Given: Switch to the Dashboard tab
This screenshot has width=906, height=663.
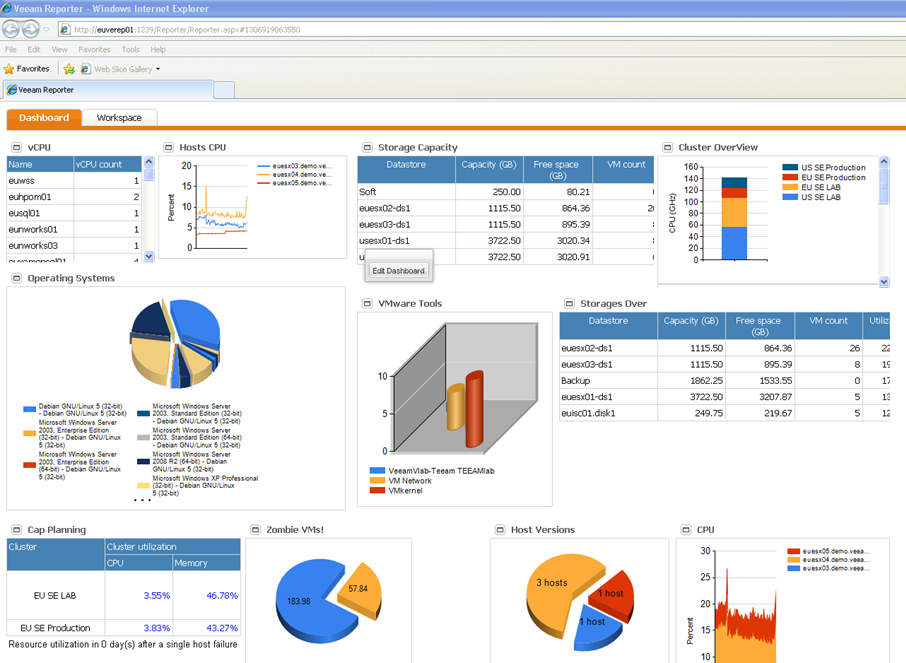Looking at the screenshot, I should (x=44, y=118).
